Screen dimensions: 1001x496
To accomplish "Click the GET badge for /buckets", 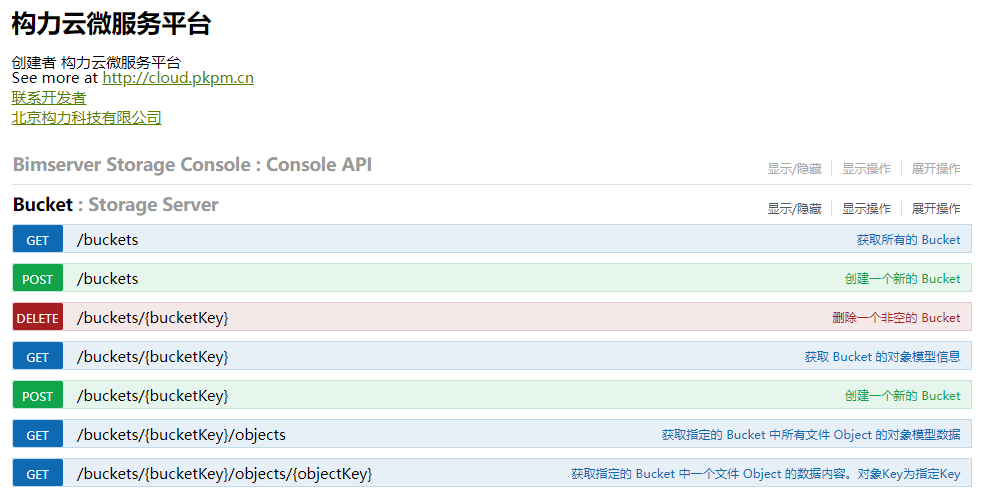I will click(38, 239).
